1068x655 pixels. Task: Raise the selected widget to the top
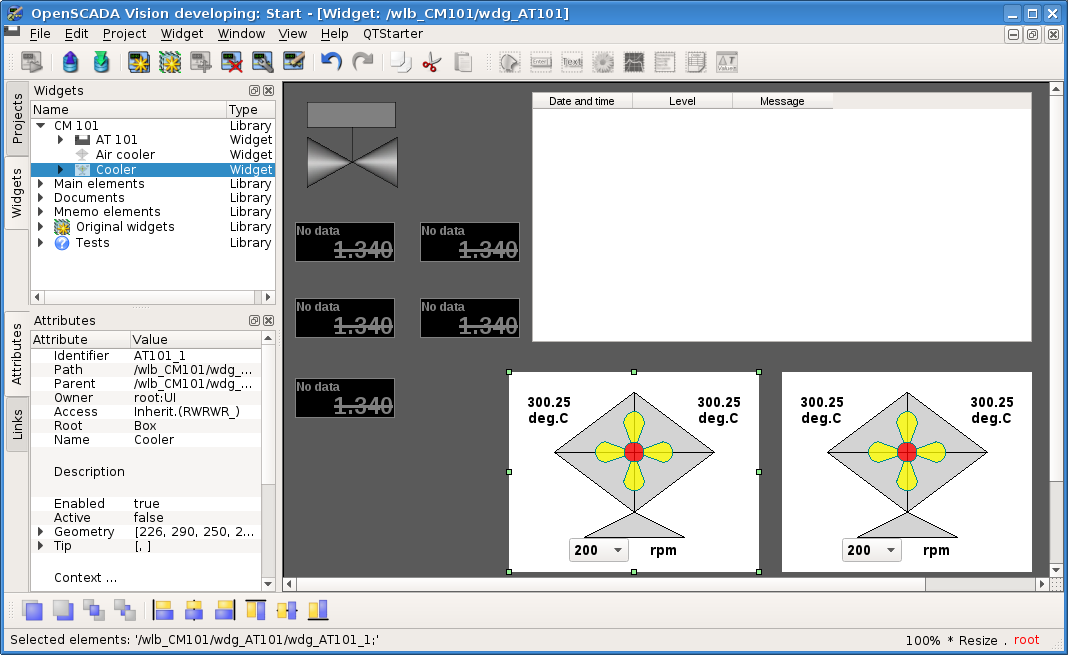point(32,609)
